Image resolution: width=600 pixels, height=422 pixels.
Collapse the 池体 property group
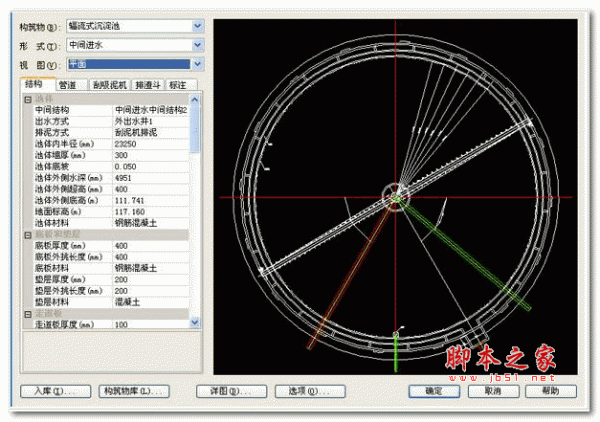pos(27,99)
